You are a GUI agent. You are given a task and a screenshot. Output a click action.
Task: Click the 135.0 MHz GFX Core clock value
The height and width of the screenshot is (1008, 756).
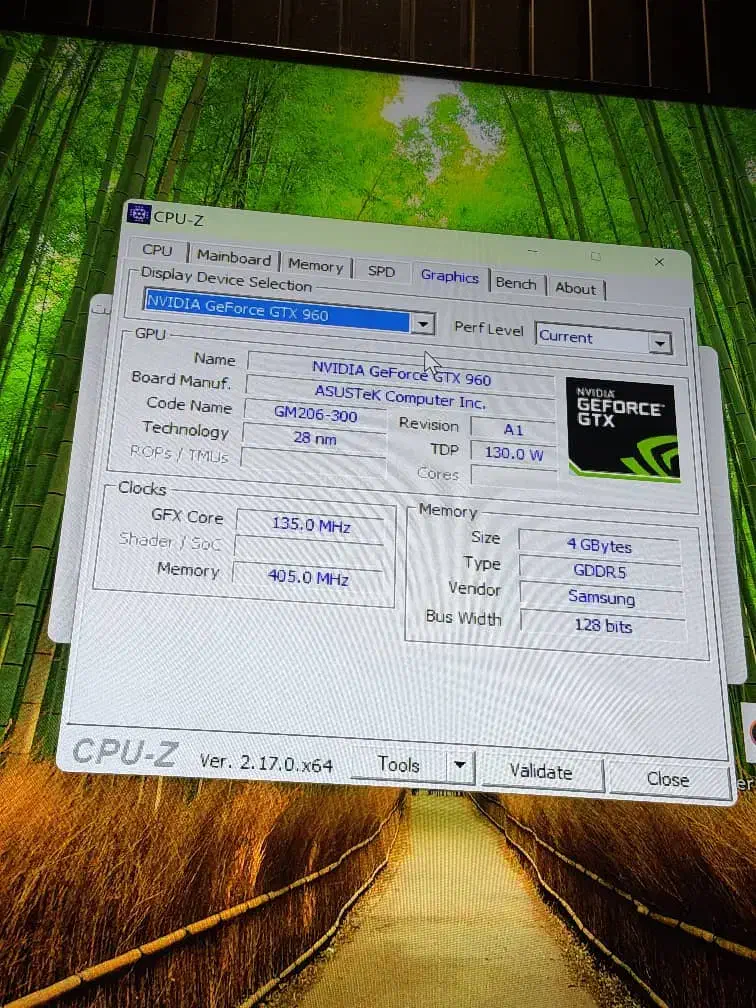point(311,525)
